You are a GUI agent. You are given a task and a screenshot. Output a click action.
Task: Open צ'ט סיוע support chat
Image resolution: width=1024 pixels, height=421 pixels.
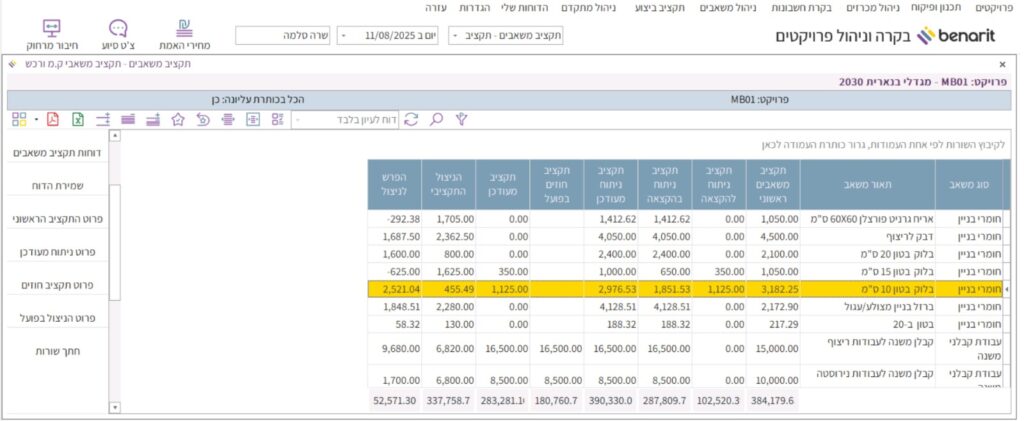point(117,34)
